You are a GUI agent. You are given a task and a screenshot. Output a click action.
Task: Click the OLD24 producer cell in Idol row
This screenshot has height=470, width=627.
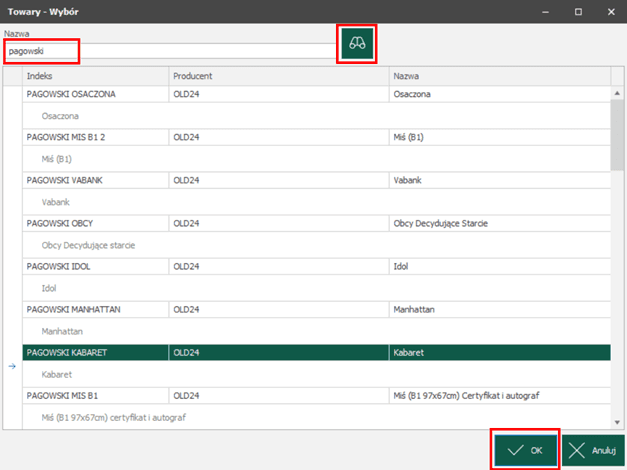(279, 266)
